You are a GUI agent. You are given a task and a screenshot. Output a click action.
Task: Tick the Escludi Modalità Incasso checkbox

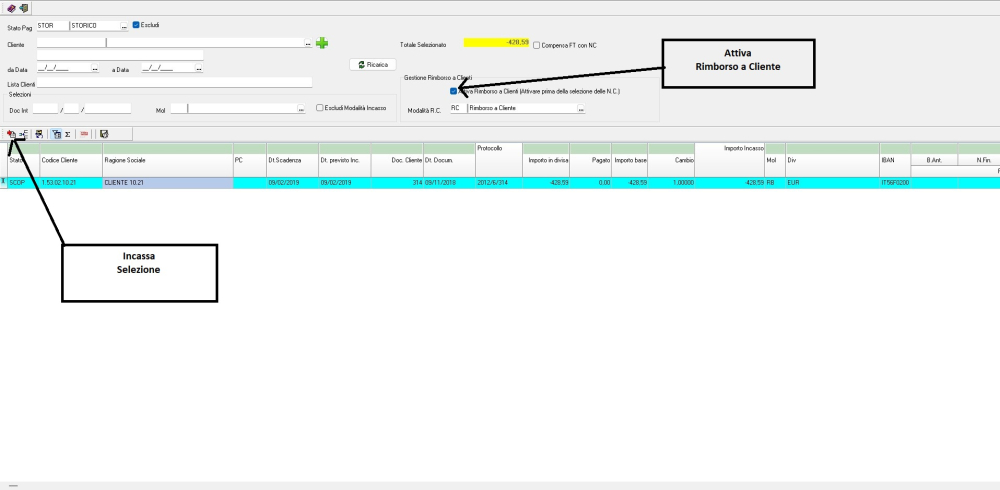click(x=319, y=108)
